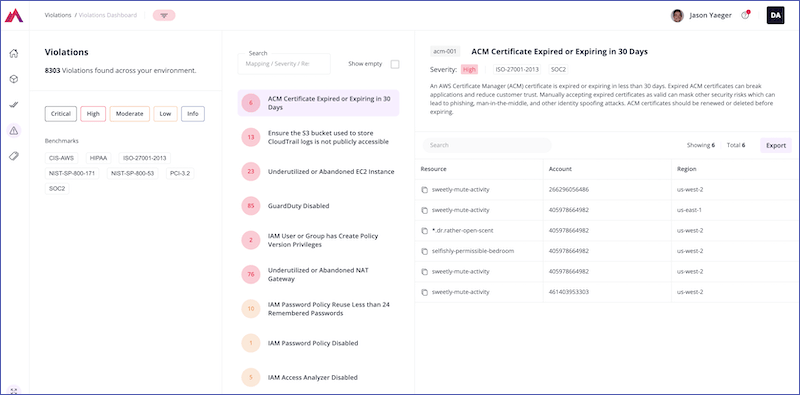Toggle the Show empty checkbox
The width and height of the screenshot is (800, 395).
pyautogui.click(x=395, y=64)
